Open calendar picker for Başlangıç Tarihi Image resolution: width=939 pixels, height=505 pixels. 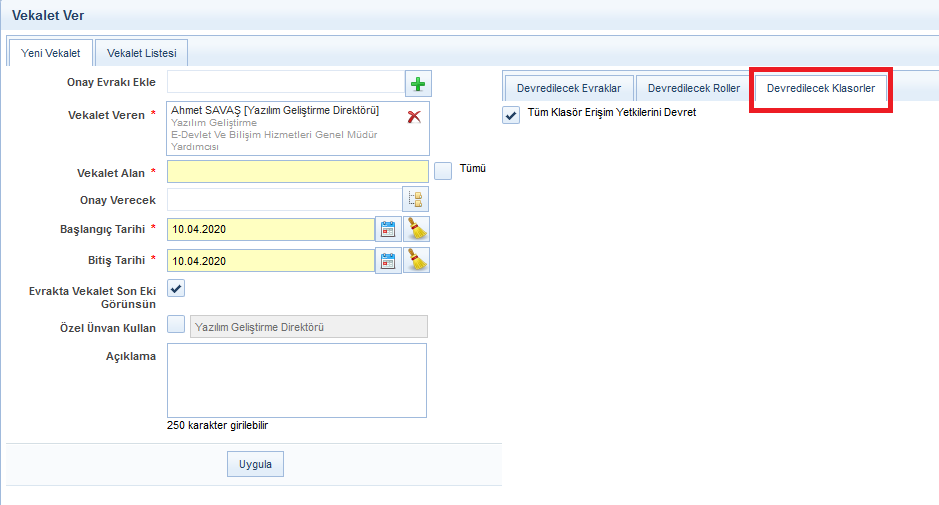click(388, 229)
